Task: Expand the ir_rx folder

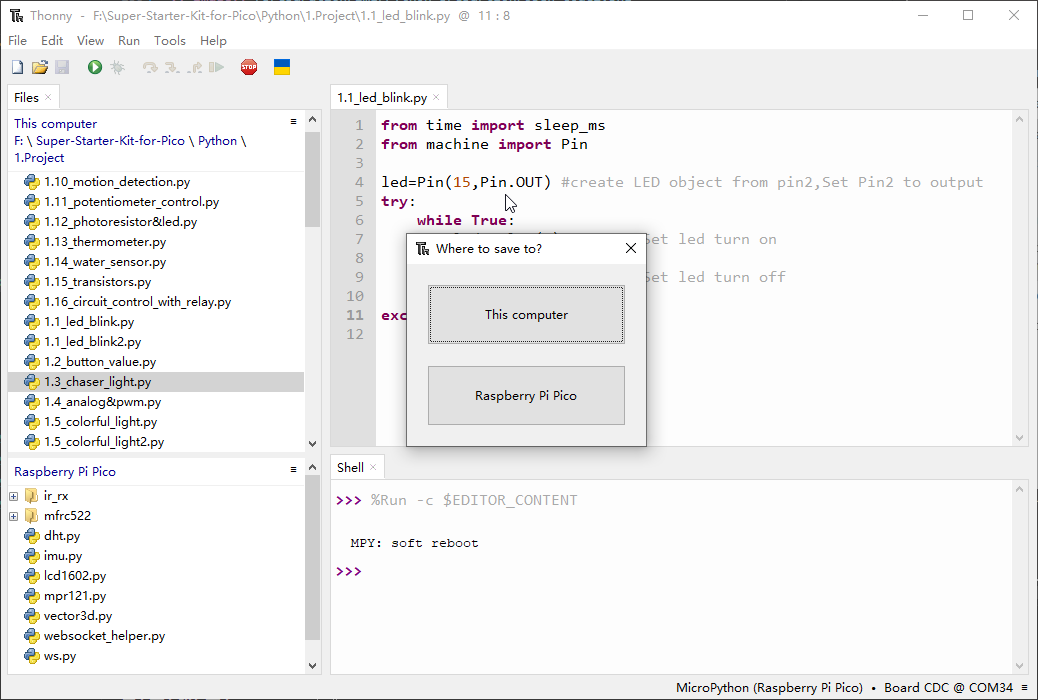Action: 14,496
